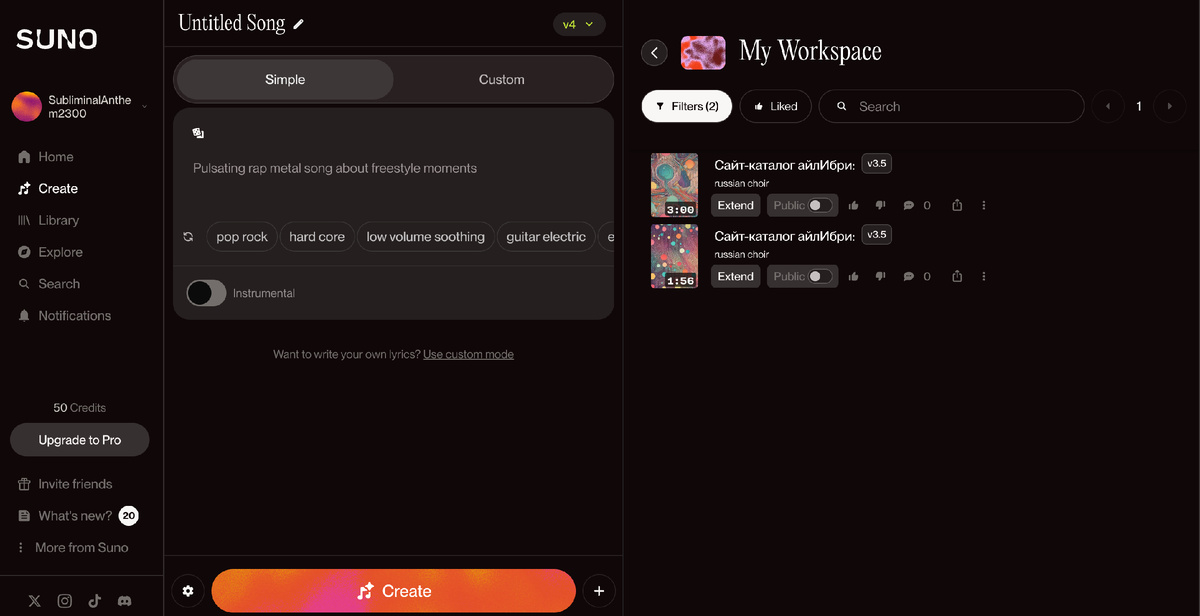Refresh the style suggestion tags
Viewport: 1200px width, 616px height.
(188, 237)
